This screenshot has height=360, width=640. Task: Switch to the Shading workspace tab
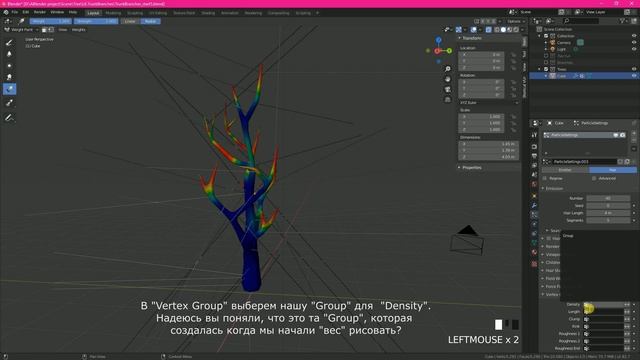208,13
